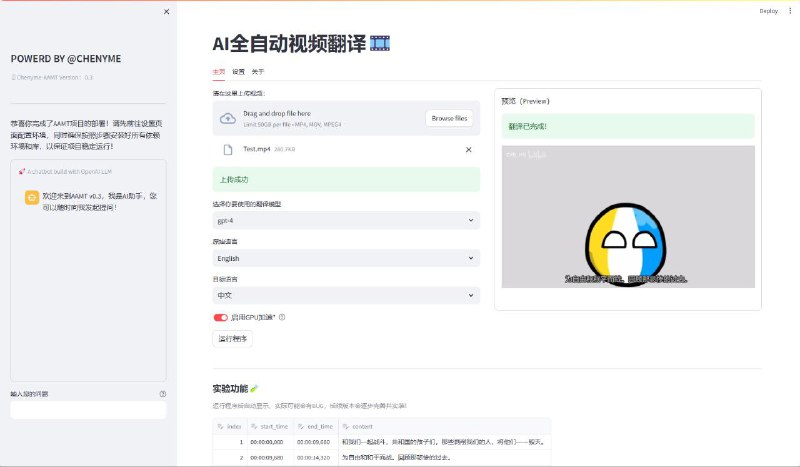800x467 pixels.
Task: Remove the uploaded Test.mp4 file
Action: click(x=468, y=150)
